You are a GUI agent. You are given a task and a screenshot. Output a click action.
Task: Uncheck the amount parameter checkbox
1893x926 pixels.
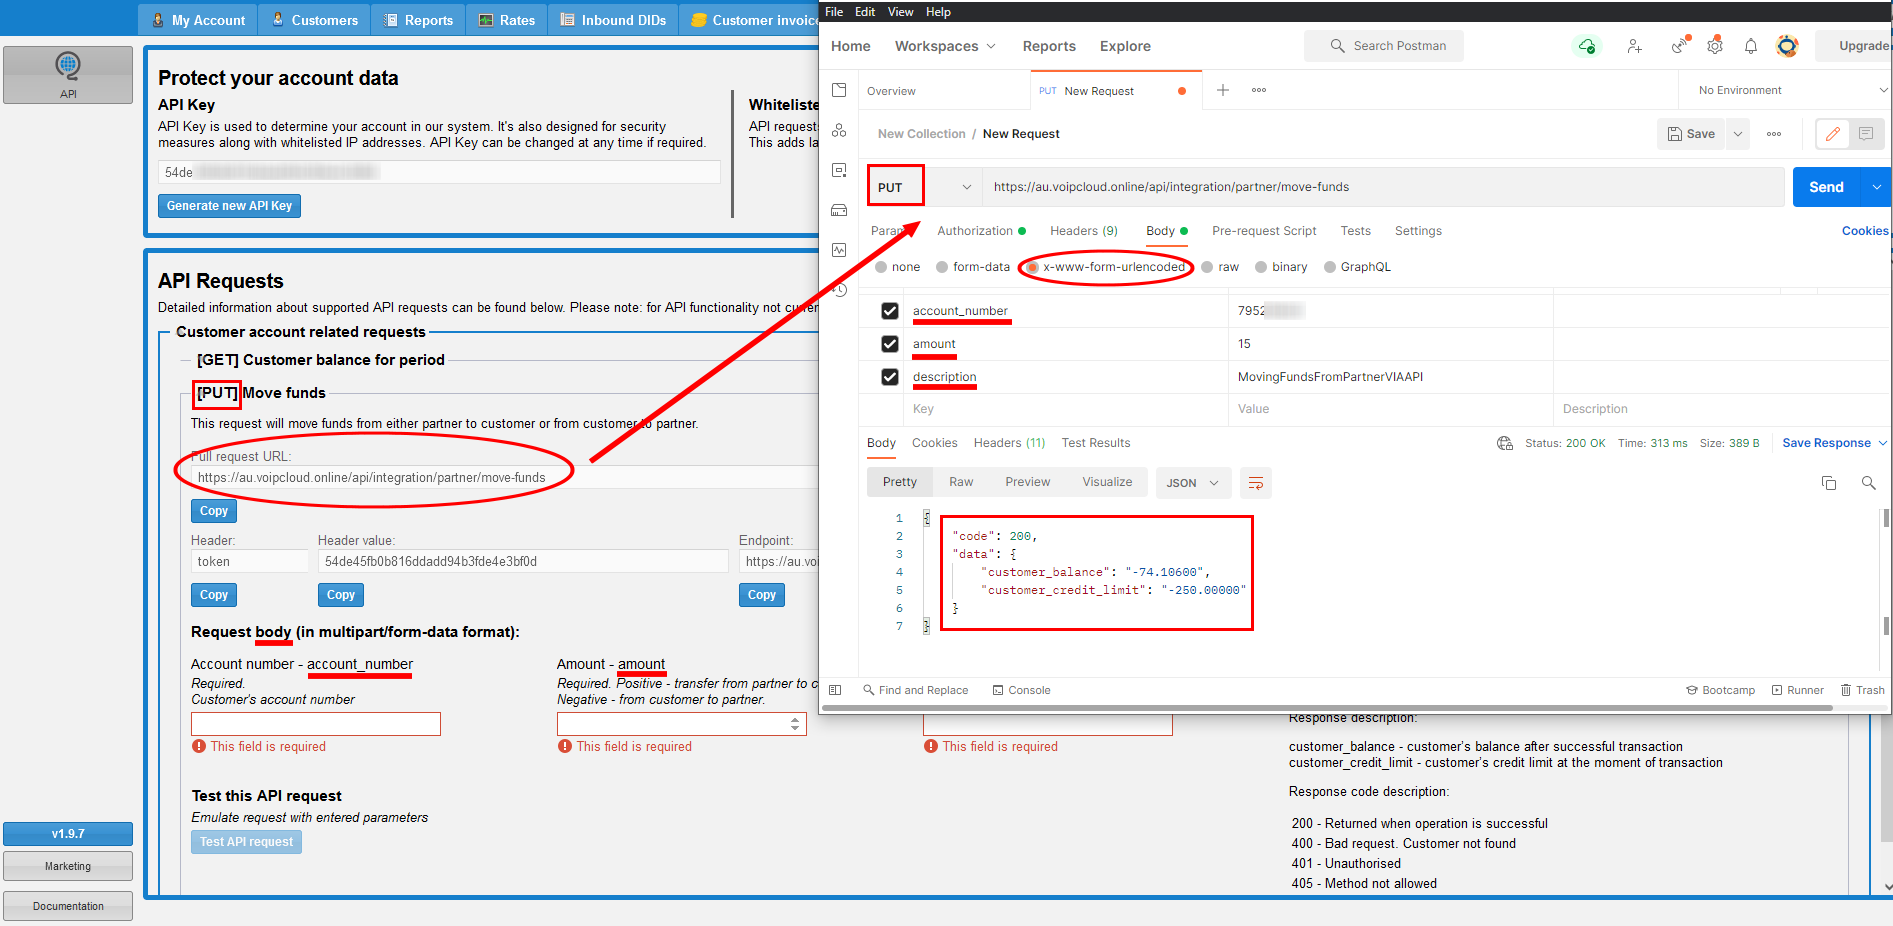click(x=890, y=344)
